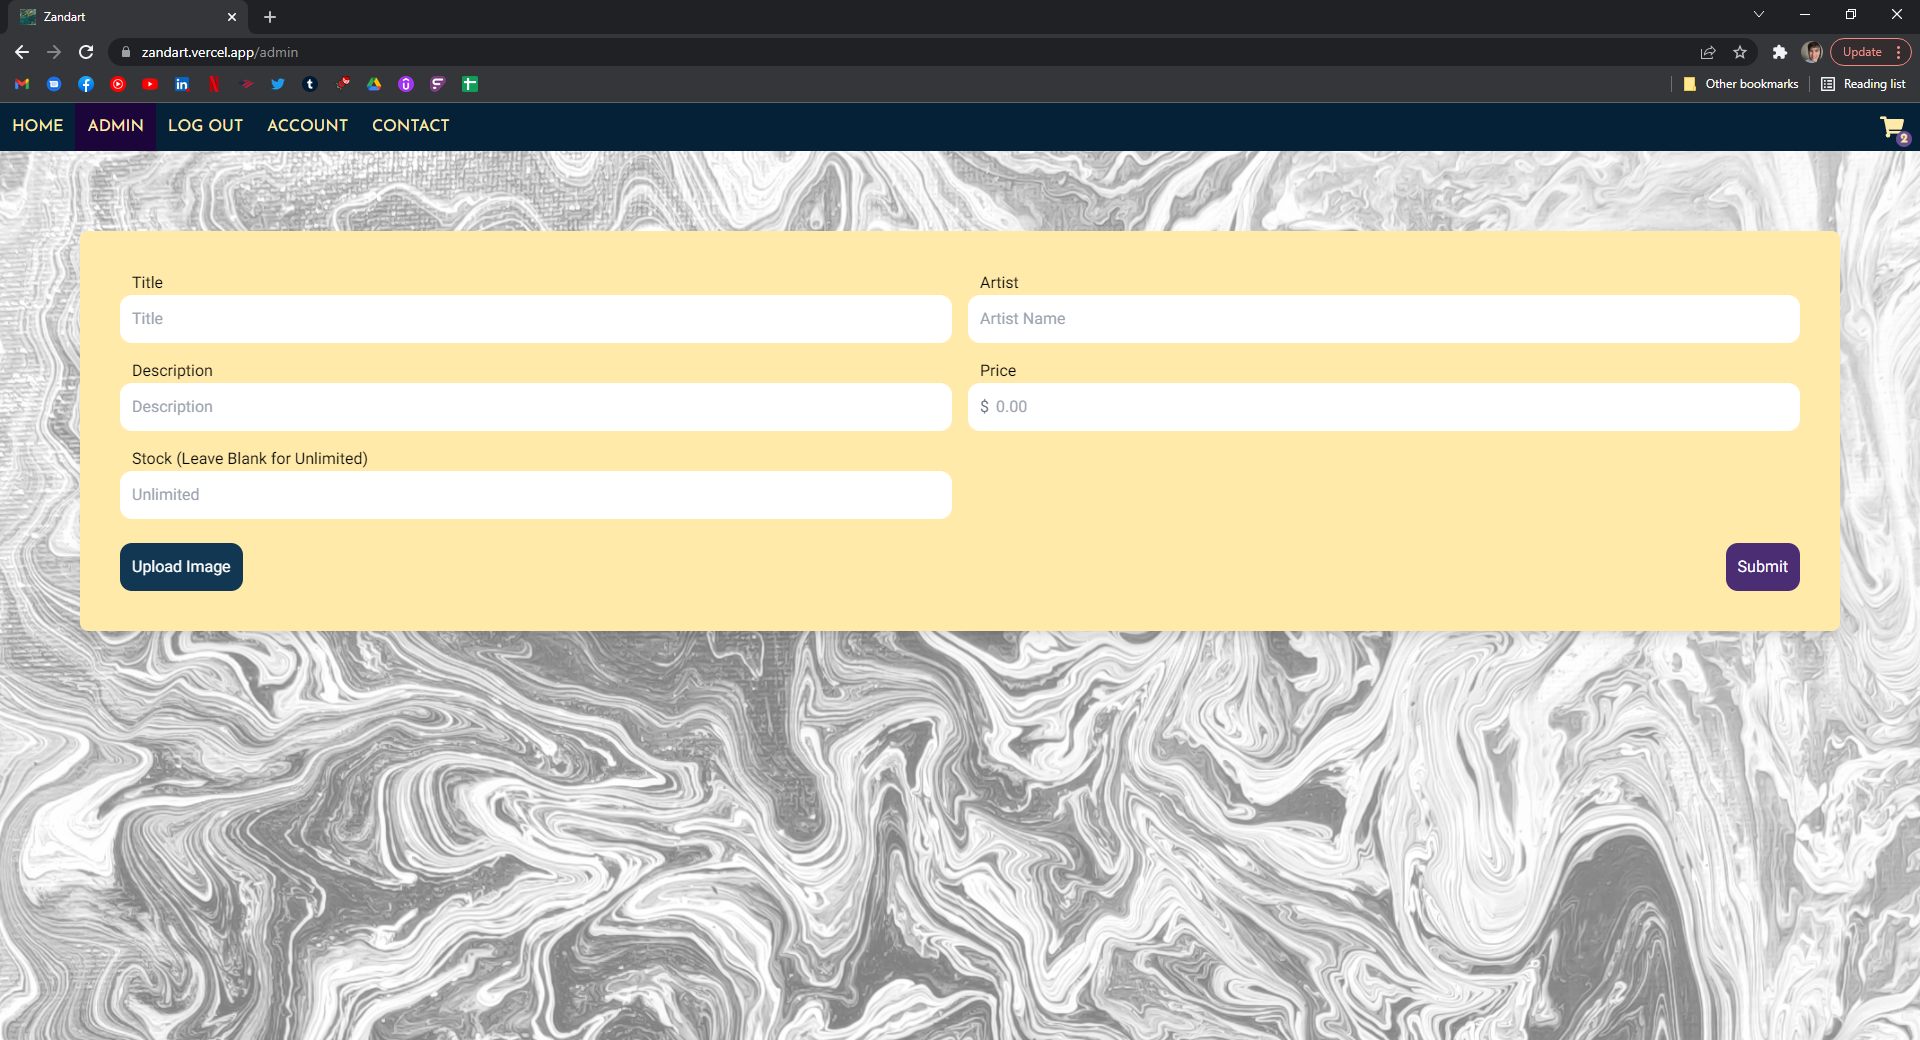Open the LinkedIn bookmark
The height and width of the screenshot is (1040, 1920).
[x=182, y=84]
